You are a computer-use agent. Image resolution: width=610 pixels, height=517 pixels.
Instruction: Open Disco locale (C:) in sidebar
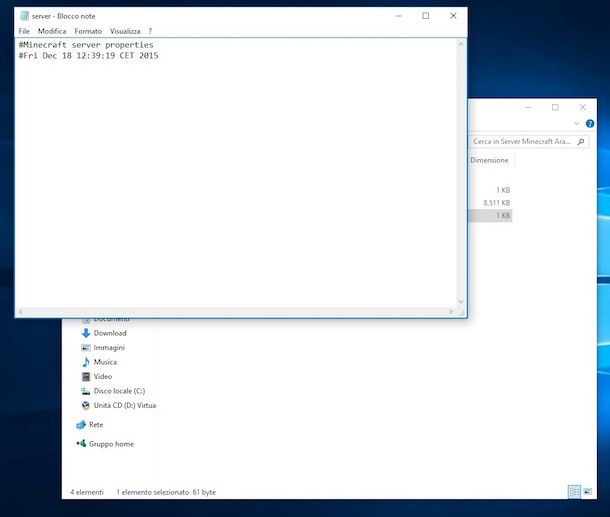pyautogui.click(x=119, y=391)
